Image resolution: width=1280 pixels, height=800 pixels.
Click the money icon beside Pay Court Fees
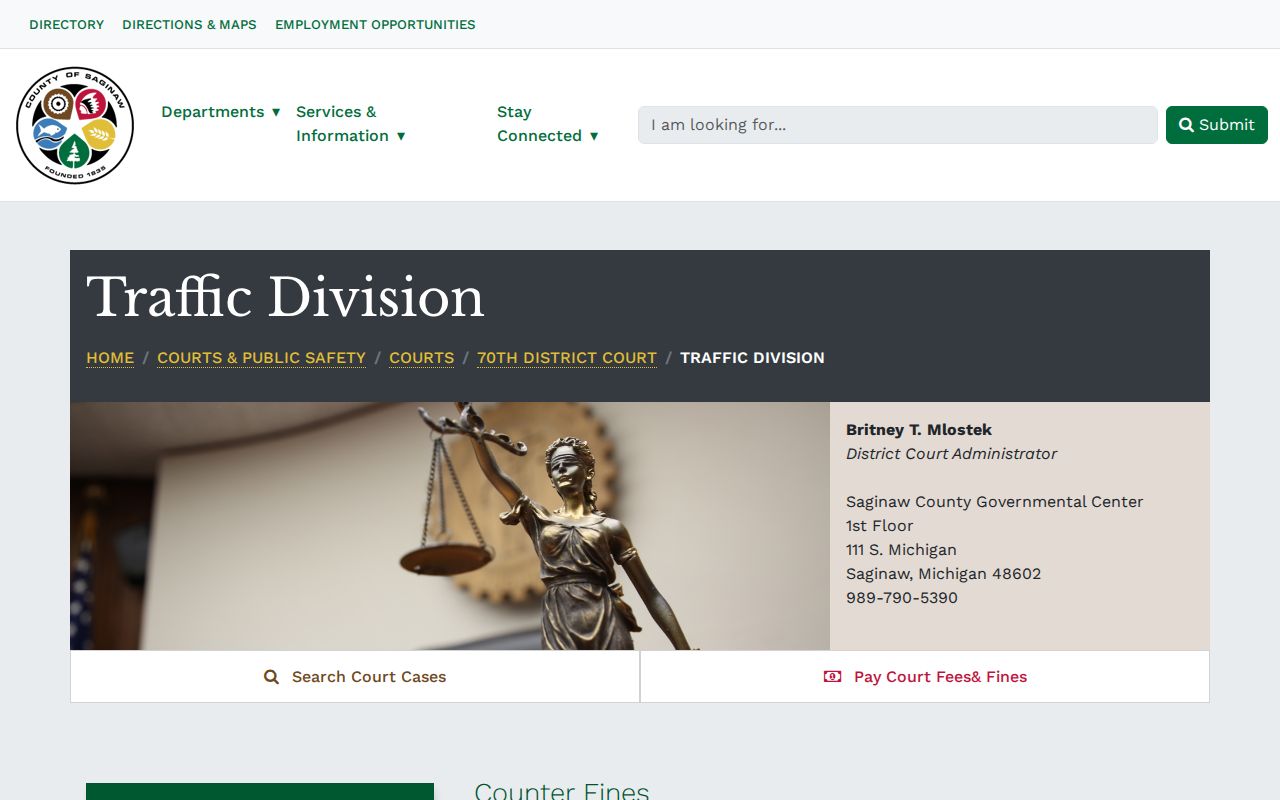click(832, 677)
